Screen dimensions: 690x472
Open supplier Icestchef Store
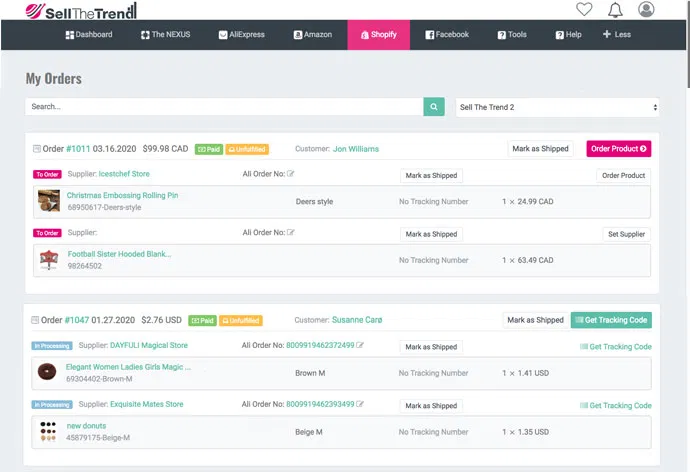[x=124, y=174]
